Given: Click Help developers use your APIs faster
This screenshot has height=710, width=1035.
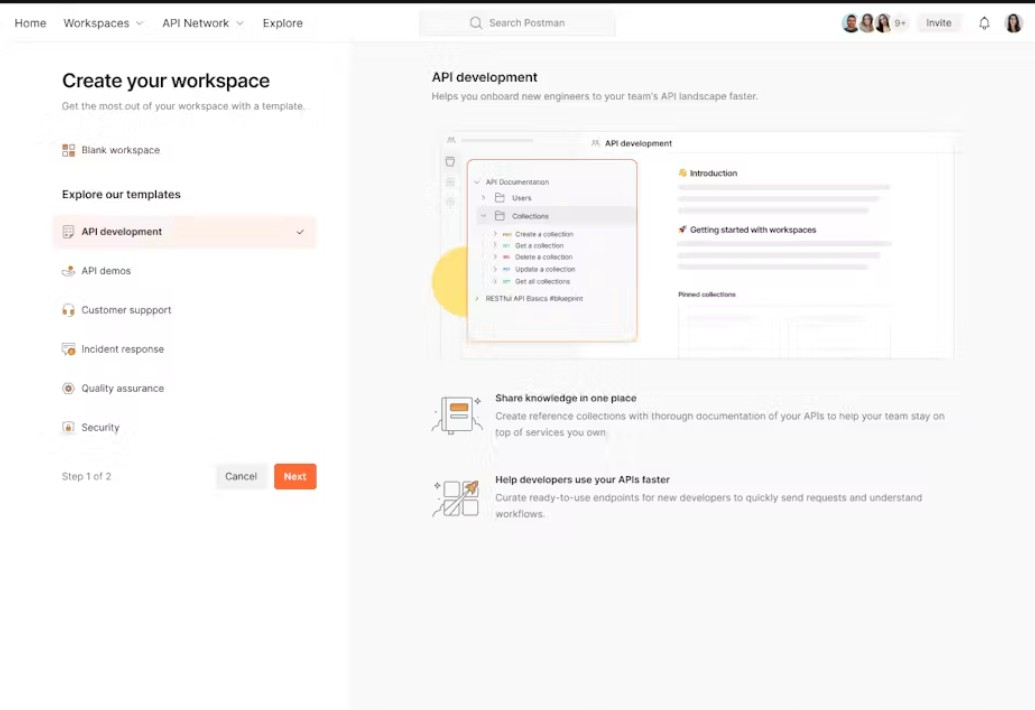Looking at the screenshot, I should click(582, 480).
